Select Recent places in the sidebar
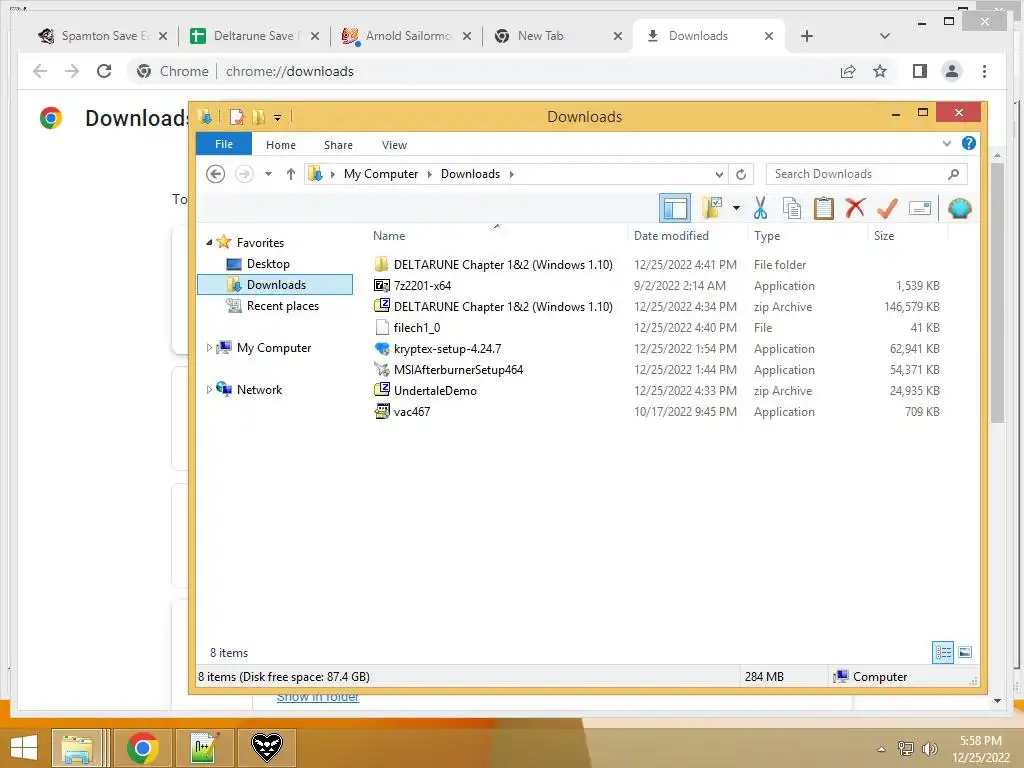Viewport: 1024px width, 768px height. pyautogui.click(x=283, y=306)
